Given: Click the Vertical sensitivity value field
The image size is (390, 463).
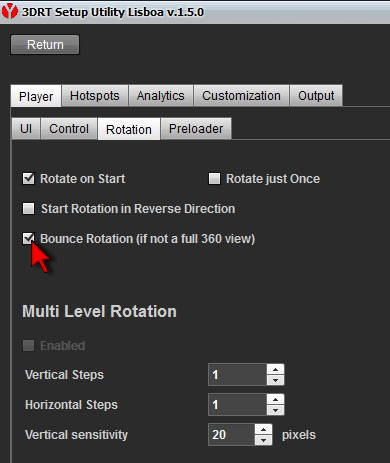Looking at the screenshot, I should pos(232,435).
